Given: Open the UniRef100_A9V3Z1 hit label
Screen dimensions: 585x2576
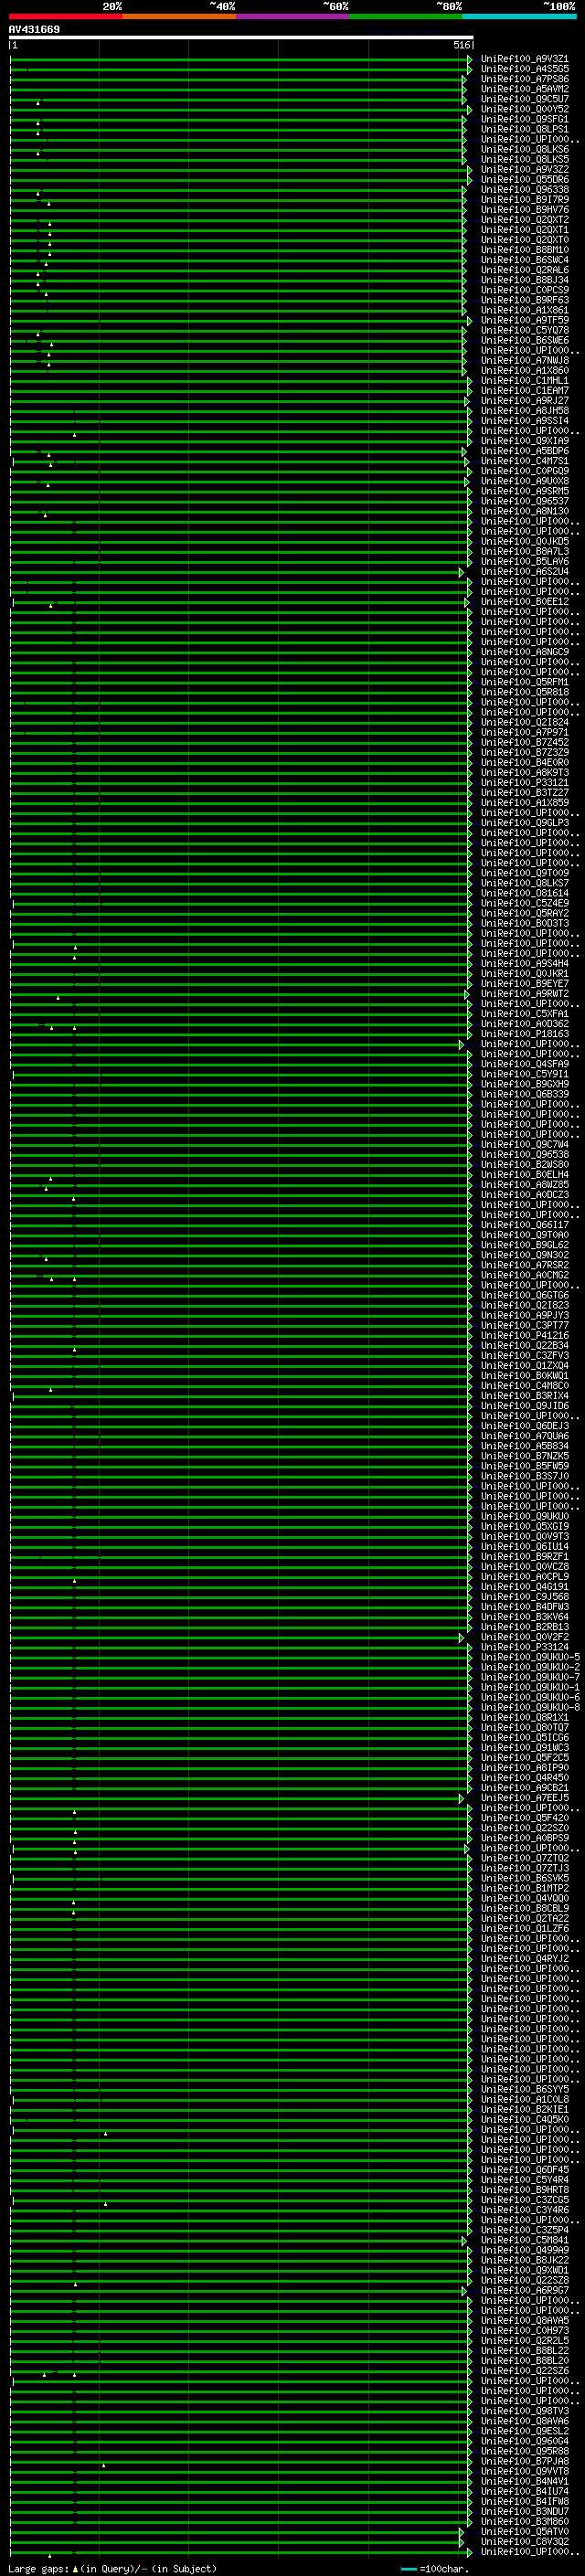Looking at the screenshot, I should click(x=525, y=59).
